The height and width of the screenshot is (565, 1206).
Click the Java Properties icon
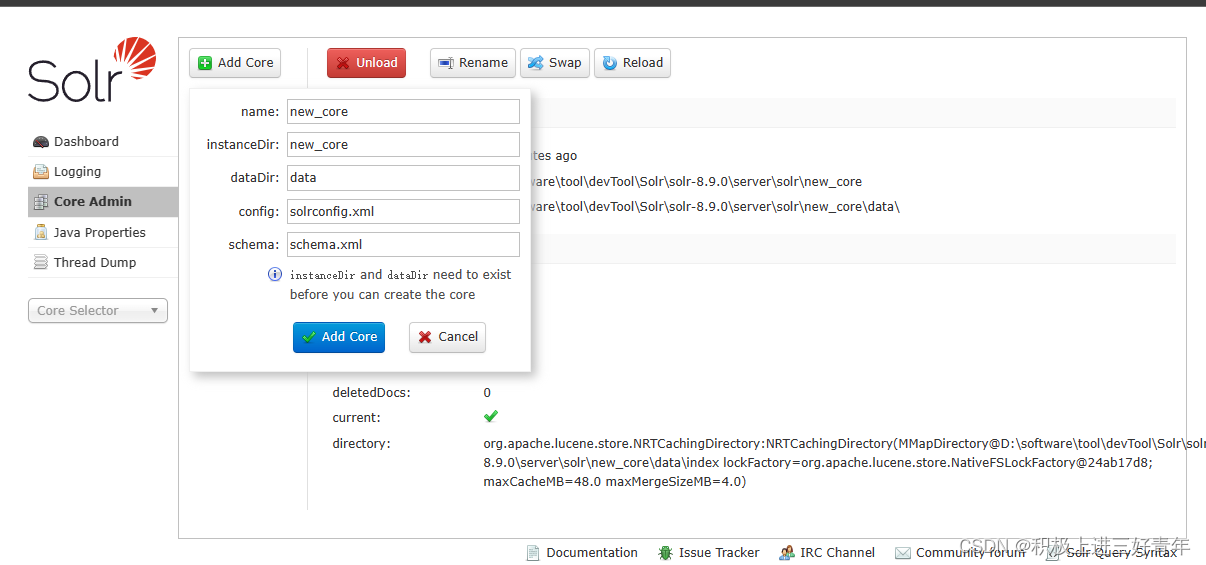coord(41,233)
